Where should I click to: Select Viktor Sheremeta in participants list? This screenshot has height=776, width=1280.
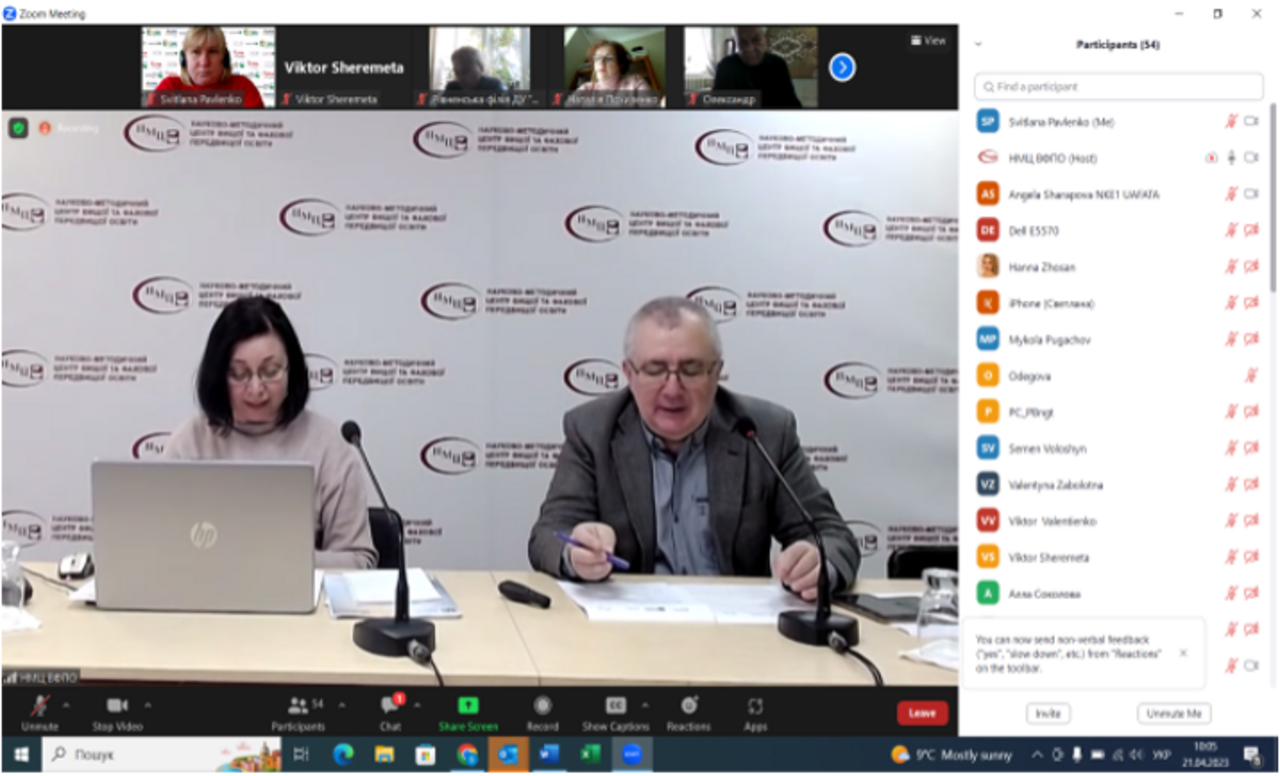(x=1050, y=557)
